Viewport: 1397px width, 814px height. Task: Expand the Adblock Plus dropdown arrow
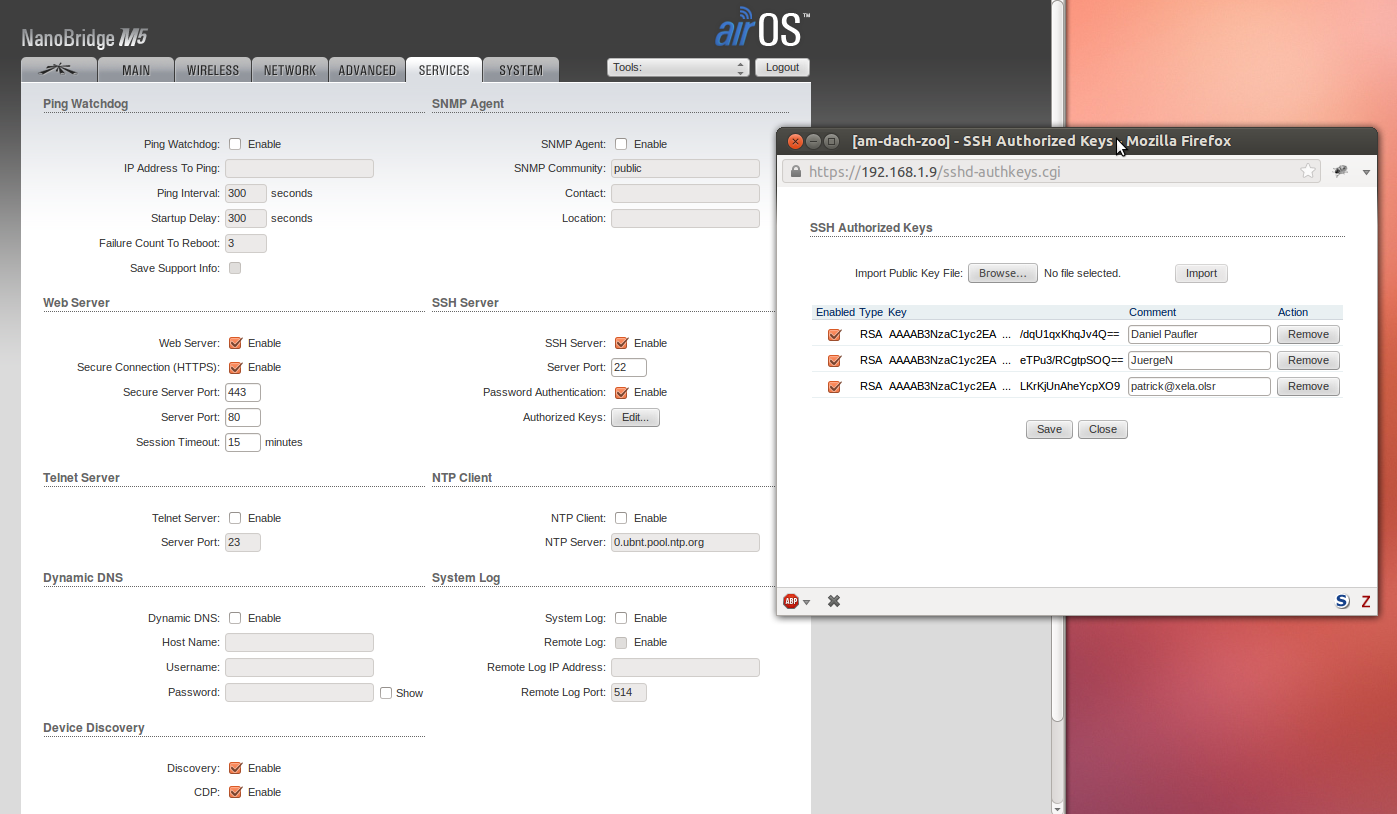click(x=807, y=602)
